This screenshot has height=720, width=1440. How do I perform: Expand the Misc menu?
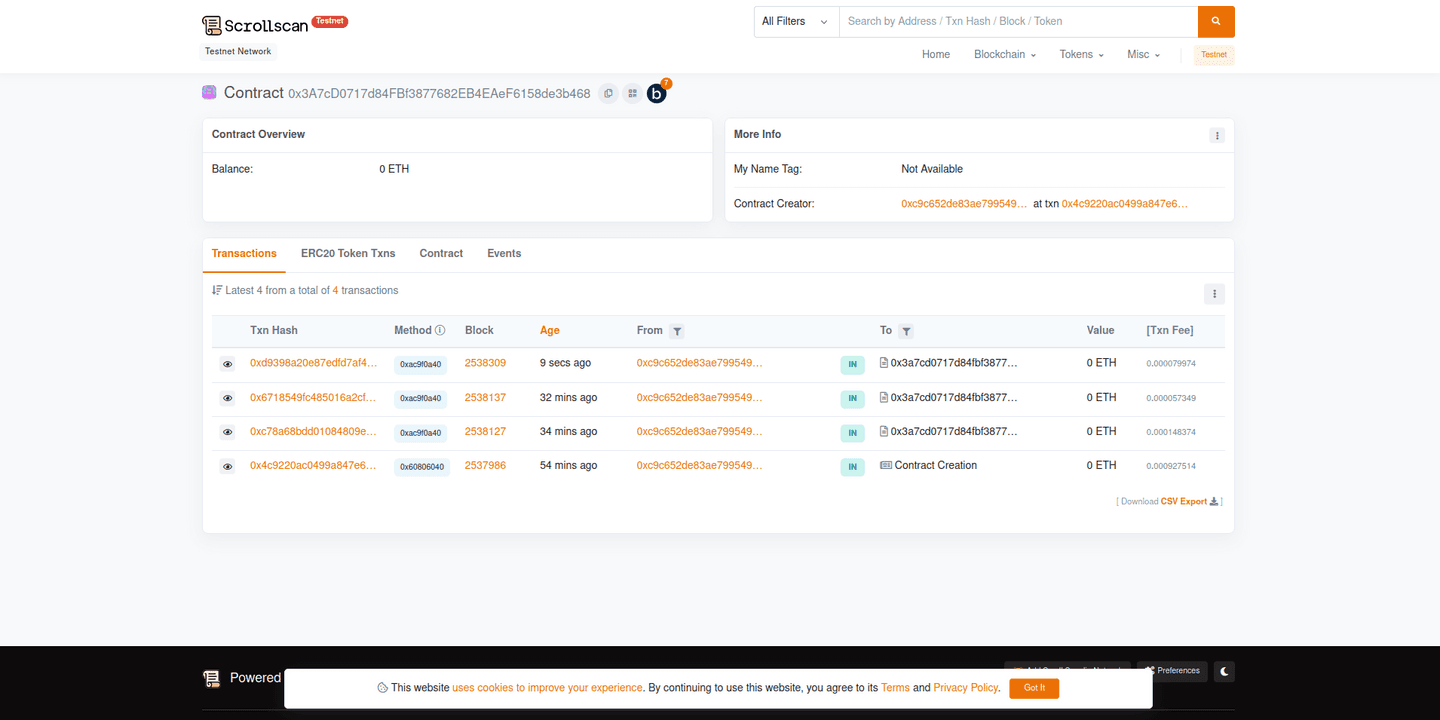pyautogui.click(x=1144, y=54)
